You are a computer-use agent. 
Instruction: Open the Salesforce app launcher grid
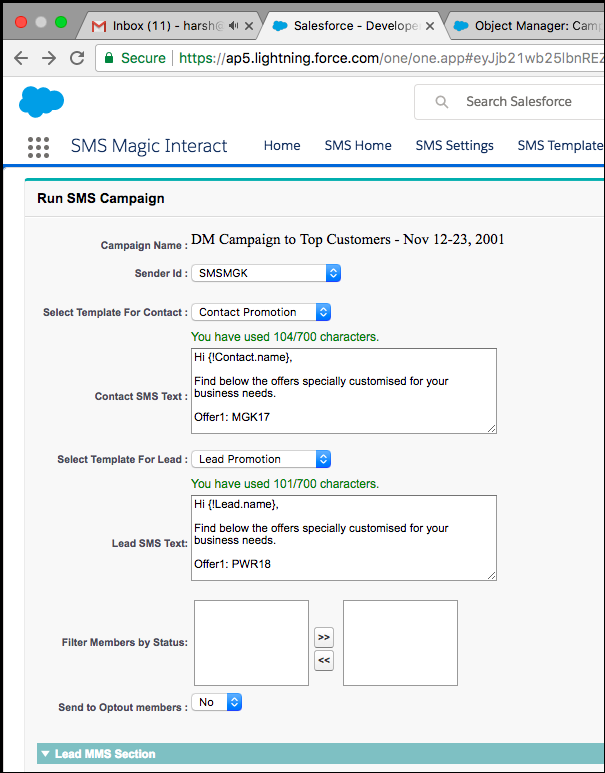[38, 147]
